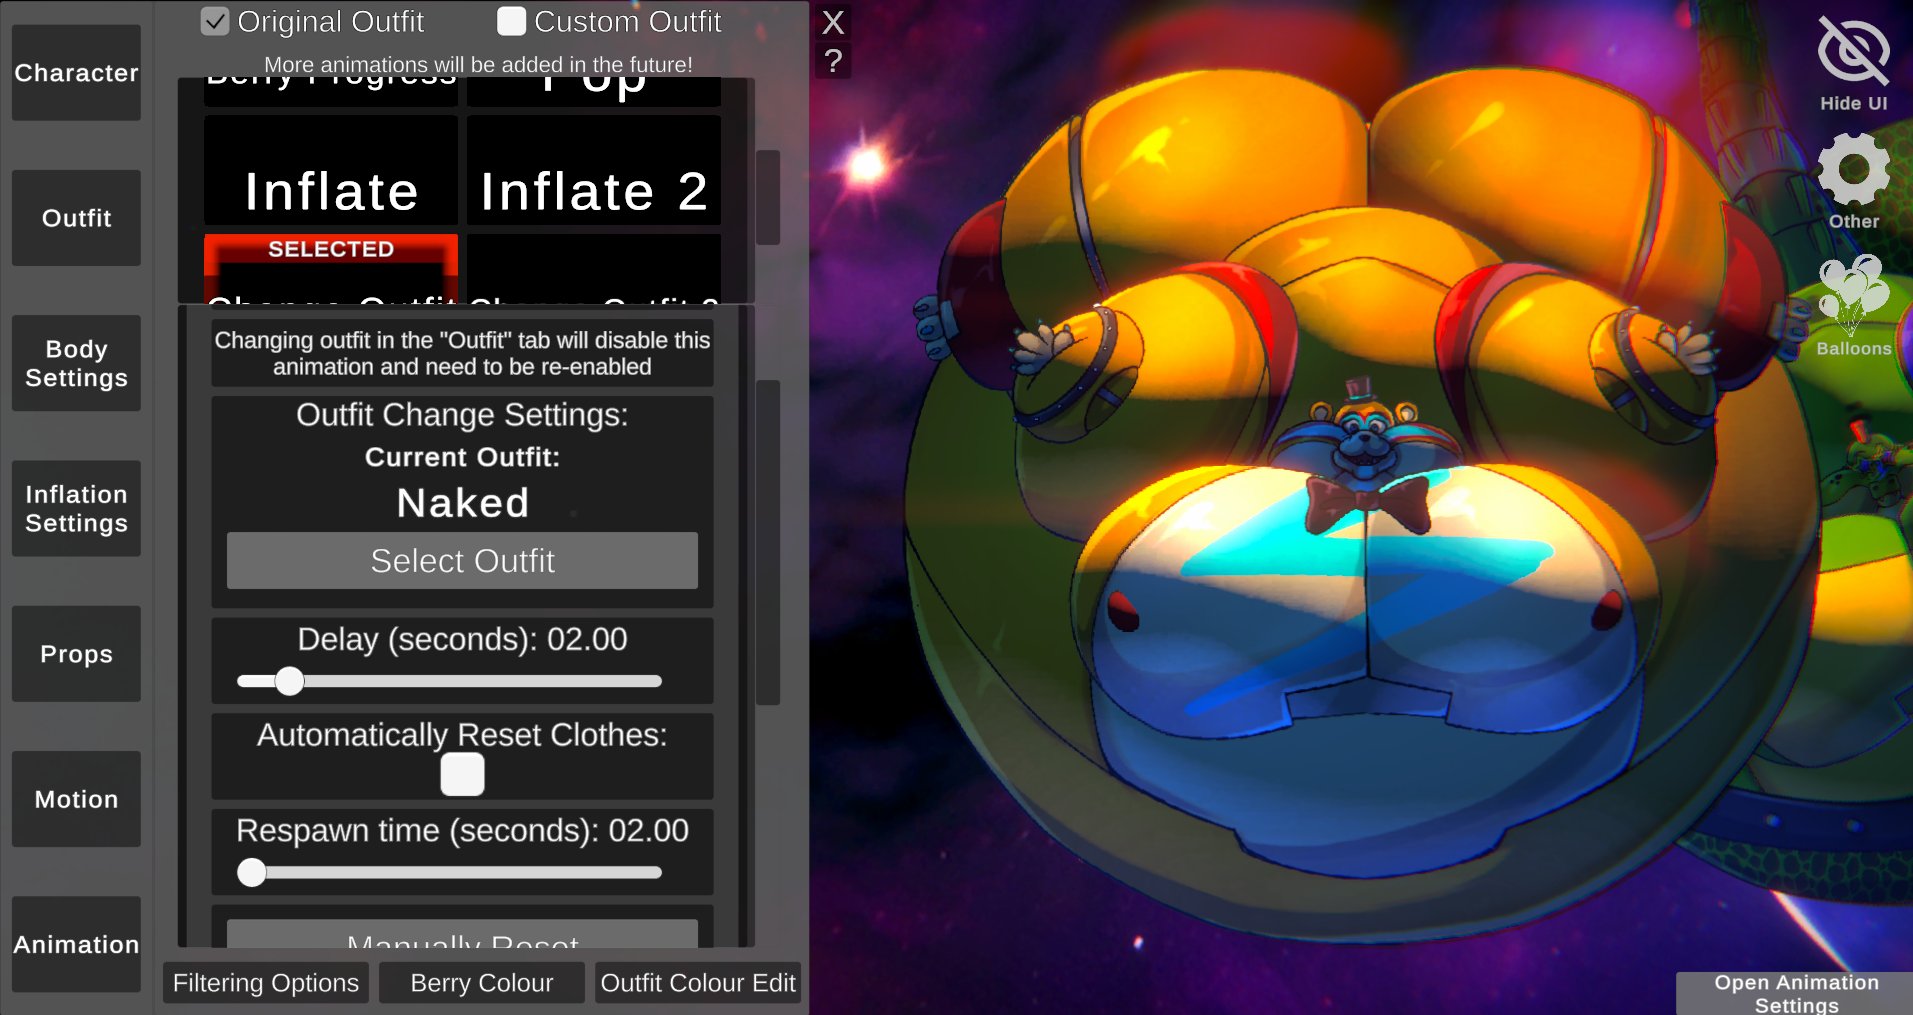The width and height of the screenshot is (1913, 1015).
Task: Toggle Automatically Reset Clothes checkbox
Action: 462,775
